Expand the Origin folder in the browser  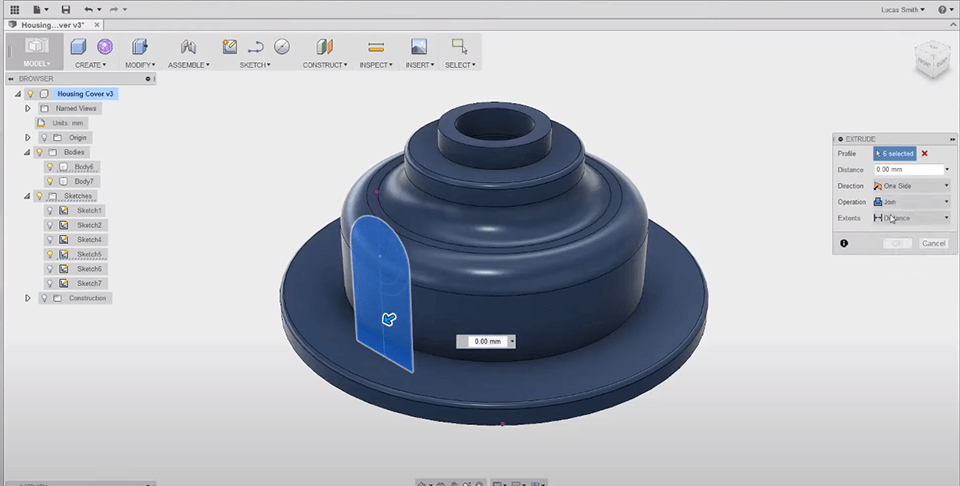coord(28,137)
